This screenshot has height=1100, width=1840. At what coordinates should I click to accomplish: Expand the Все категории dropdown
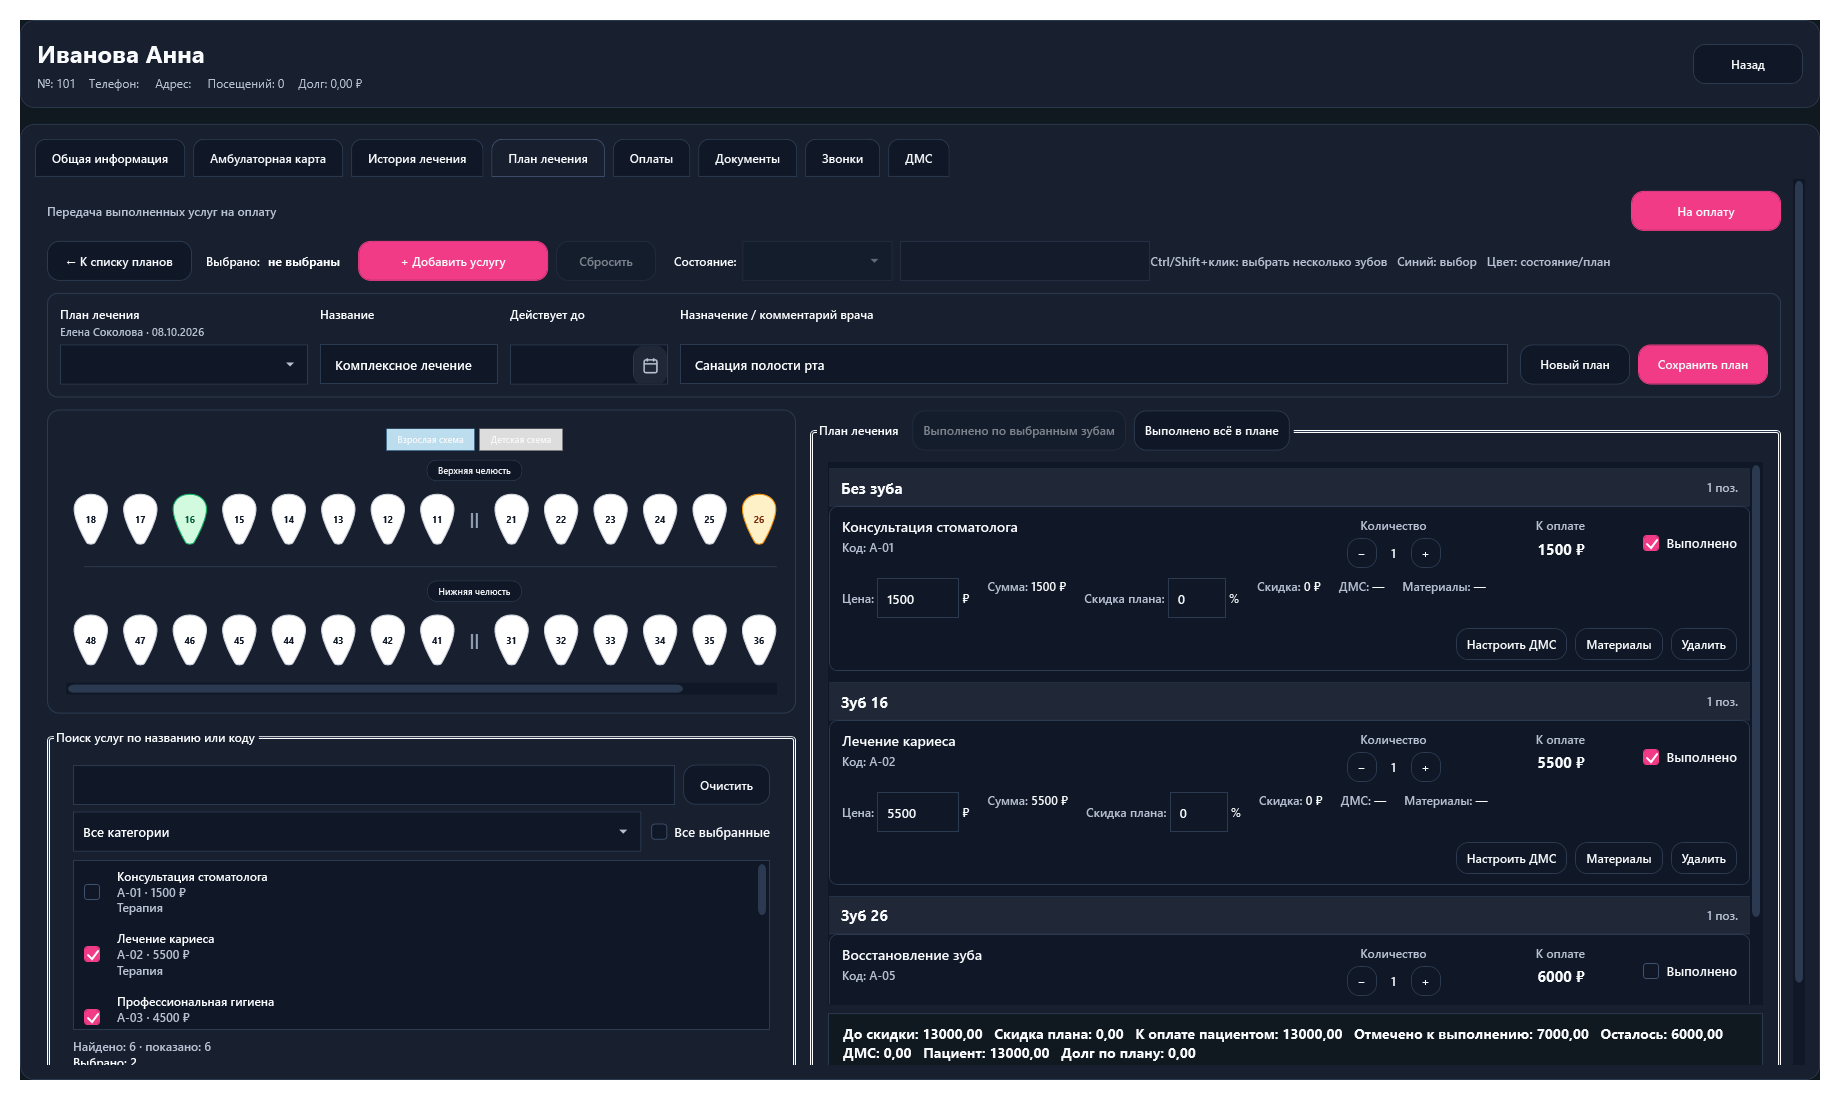coord(357,832)
